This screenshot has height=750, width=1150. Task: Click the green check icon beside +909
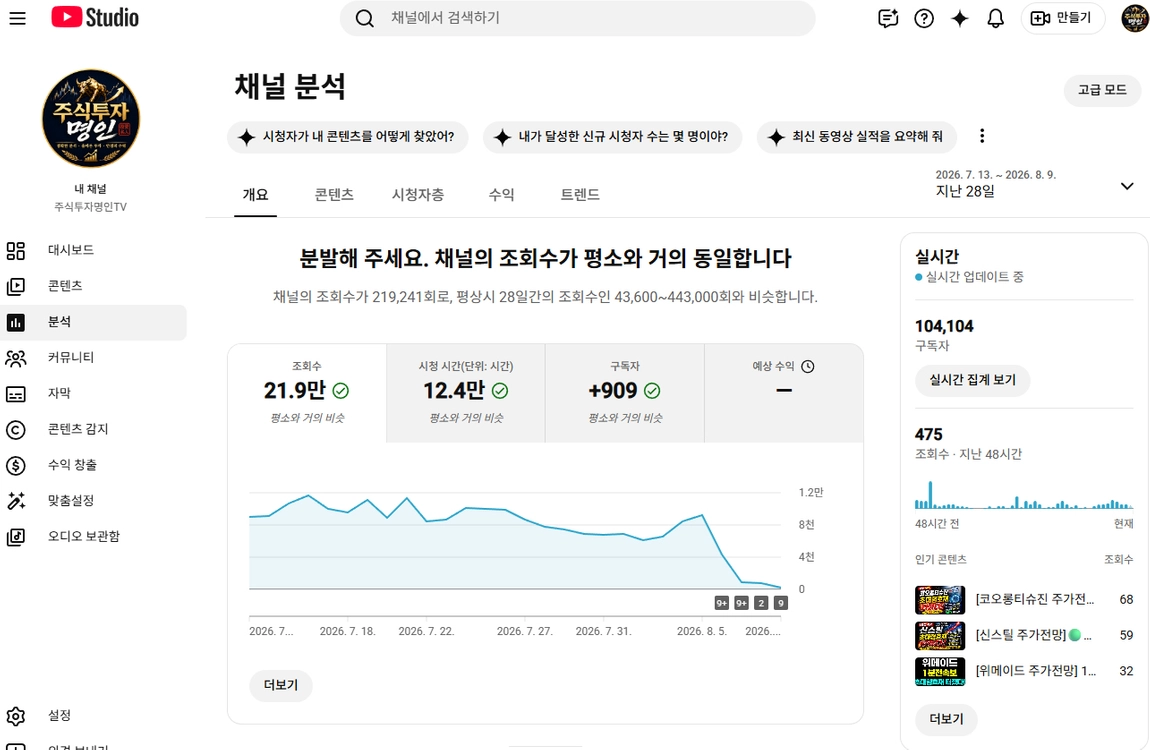652,391
